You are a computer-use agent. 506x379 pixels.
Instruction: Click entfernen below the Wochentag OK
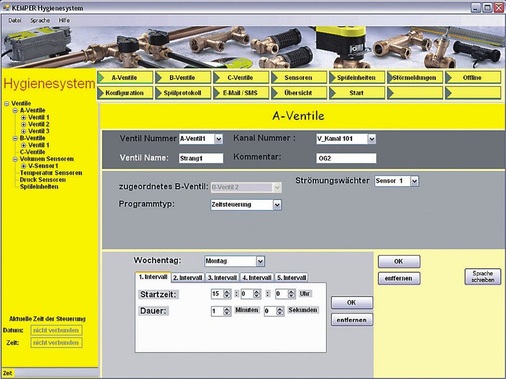(399, 278)
